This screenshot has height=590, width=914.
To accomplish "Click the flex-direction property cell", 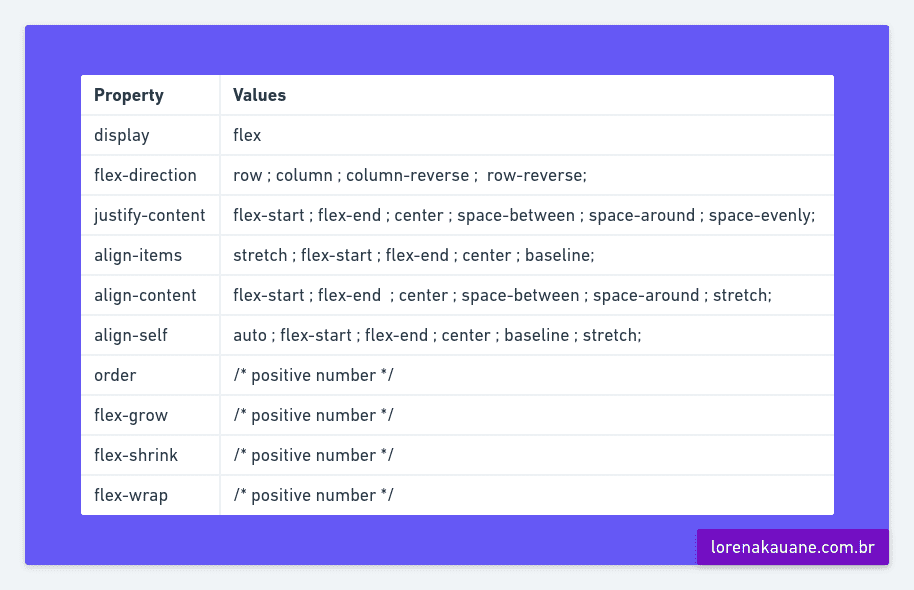I will click(x=145, y=175).
